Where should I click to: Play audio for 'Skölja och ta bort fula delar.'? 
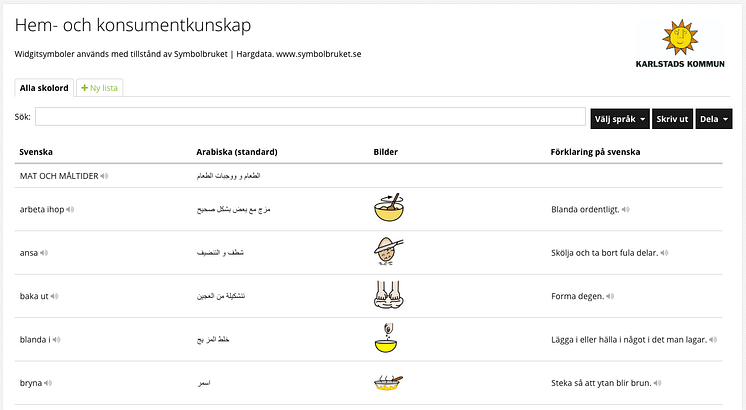point(664,253)
